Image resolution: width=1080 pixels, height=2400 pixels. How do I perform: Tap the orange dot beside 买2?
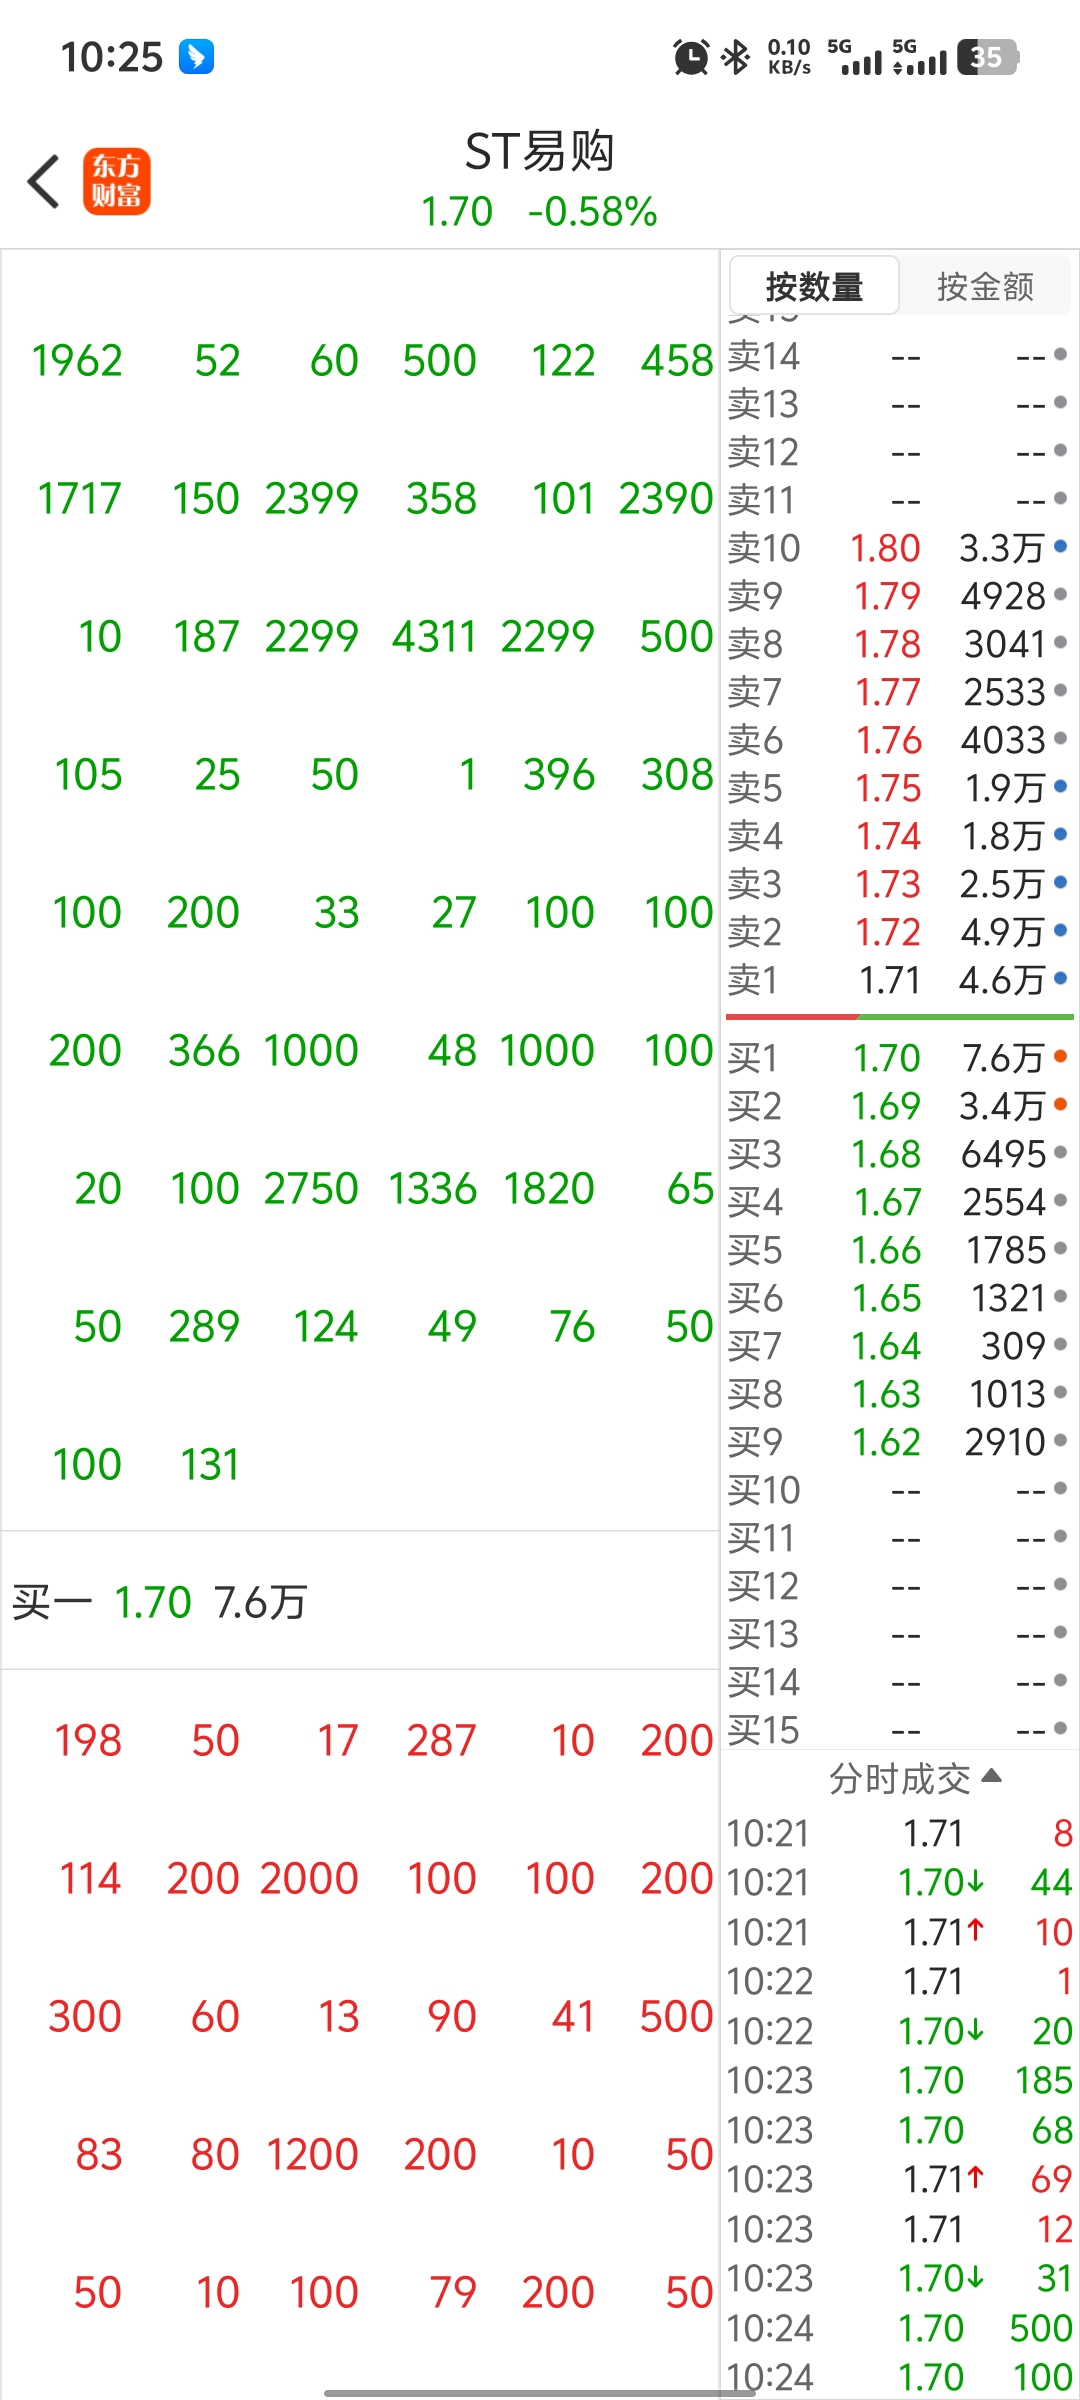(1060, 1104)
